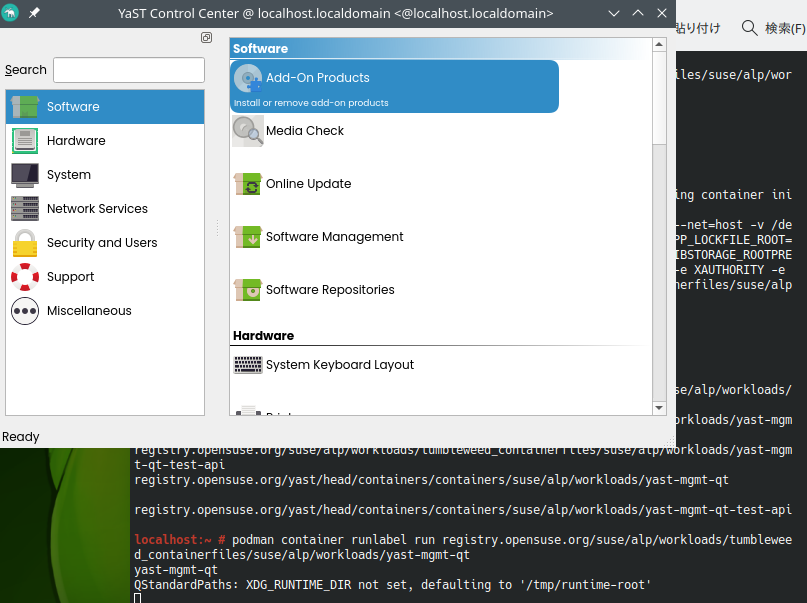Click the module list scrollbar thumb
Image resolution: width=807 pixels, height=603 pixels.
pos(659,98)
